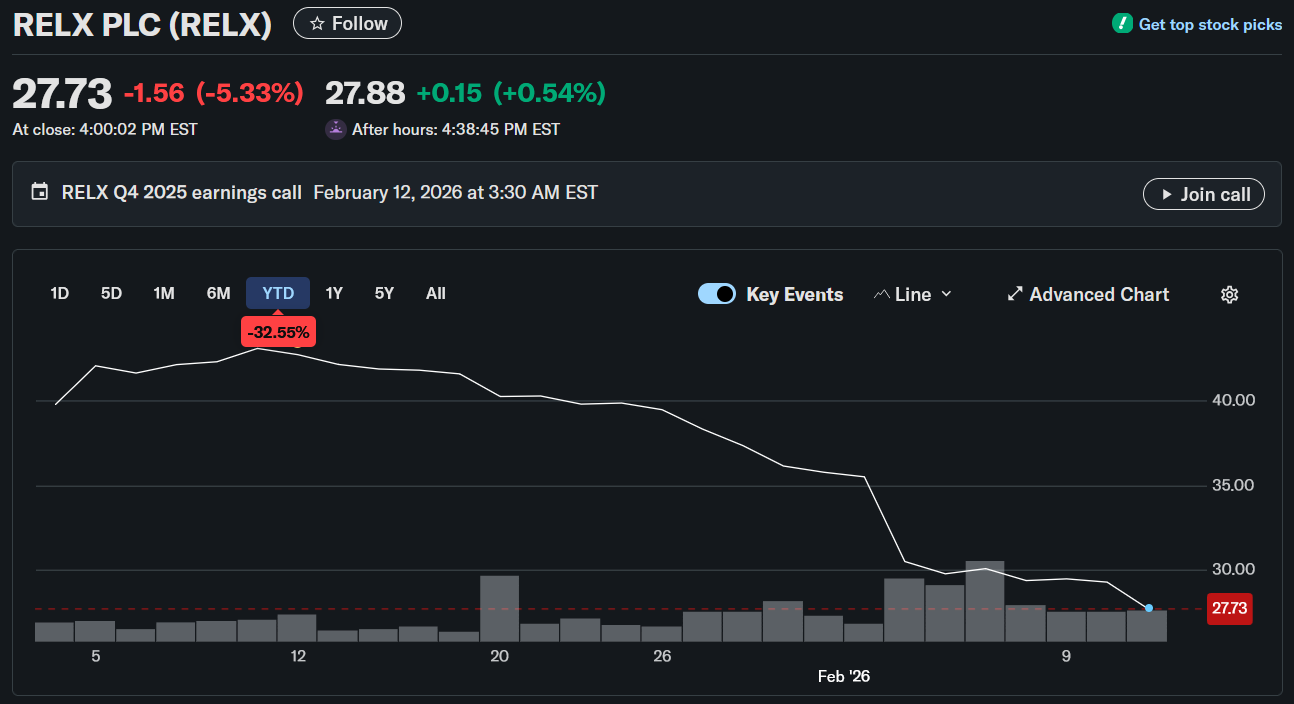Click the green lightbulb icon for stock picks

pos(1121,23)
